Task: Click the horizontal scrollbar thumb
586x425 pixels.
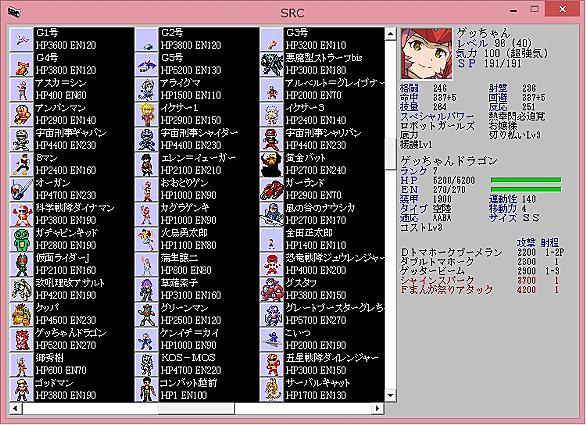Action: 197,408
